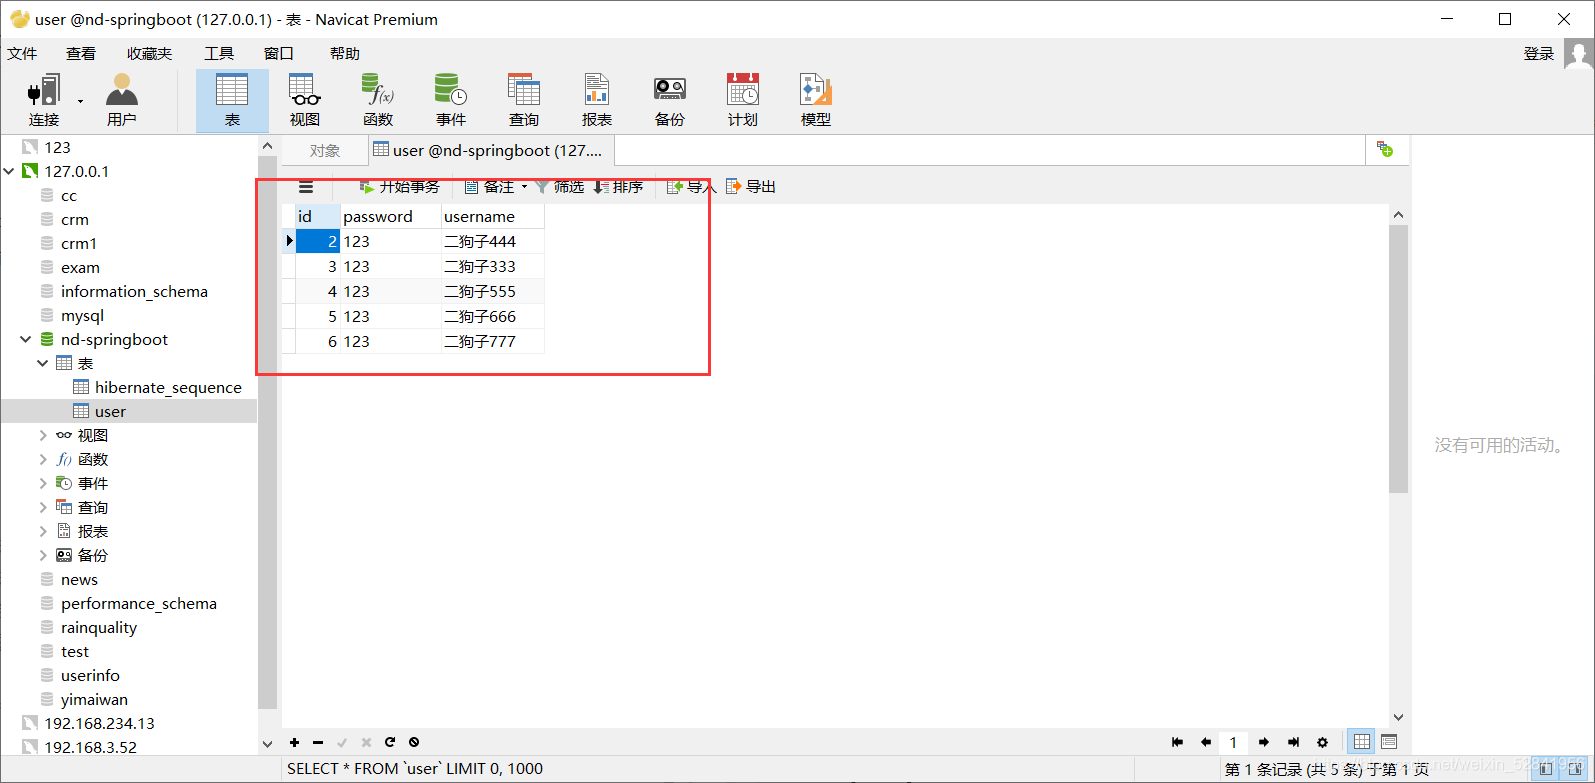Screen dimensions: 1595x783
Task: Click the sidebar vertical scrollbar
Action: coord(267,430)
